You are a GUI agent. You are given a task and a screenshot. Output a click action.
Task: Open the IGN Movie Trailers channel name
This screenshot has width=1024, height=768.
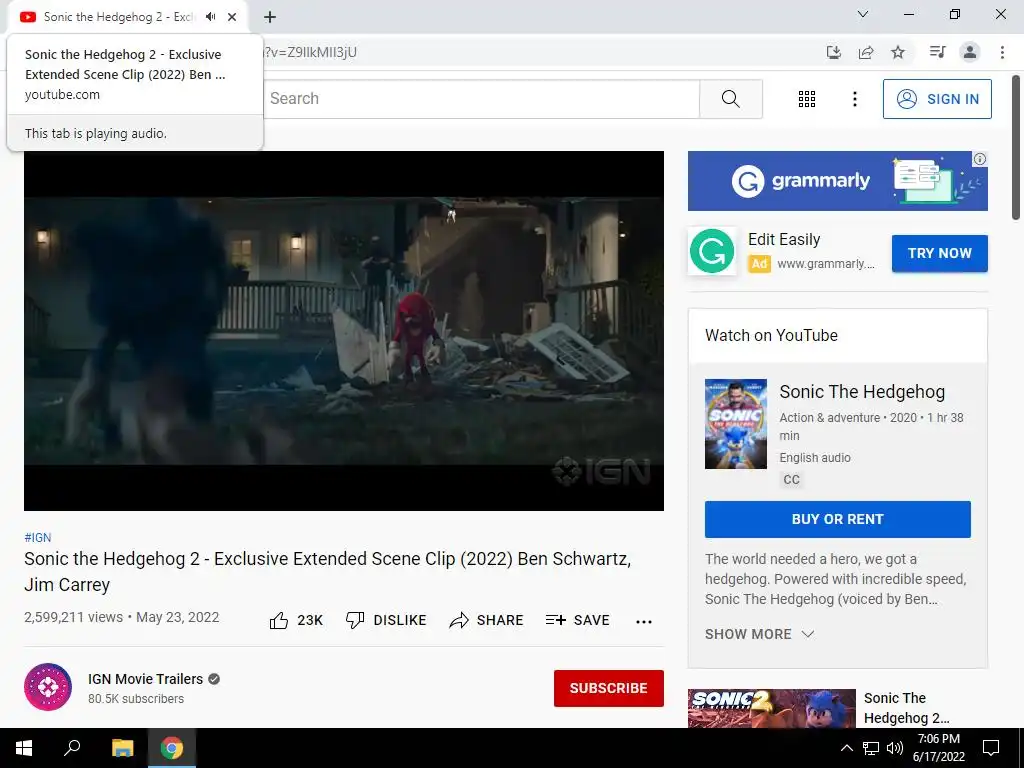pos(145,679)
